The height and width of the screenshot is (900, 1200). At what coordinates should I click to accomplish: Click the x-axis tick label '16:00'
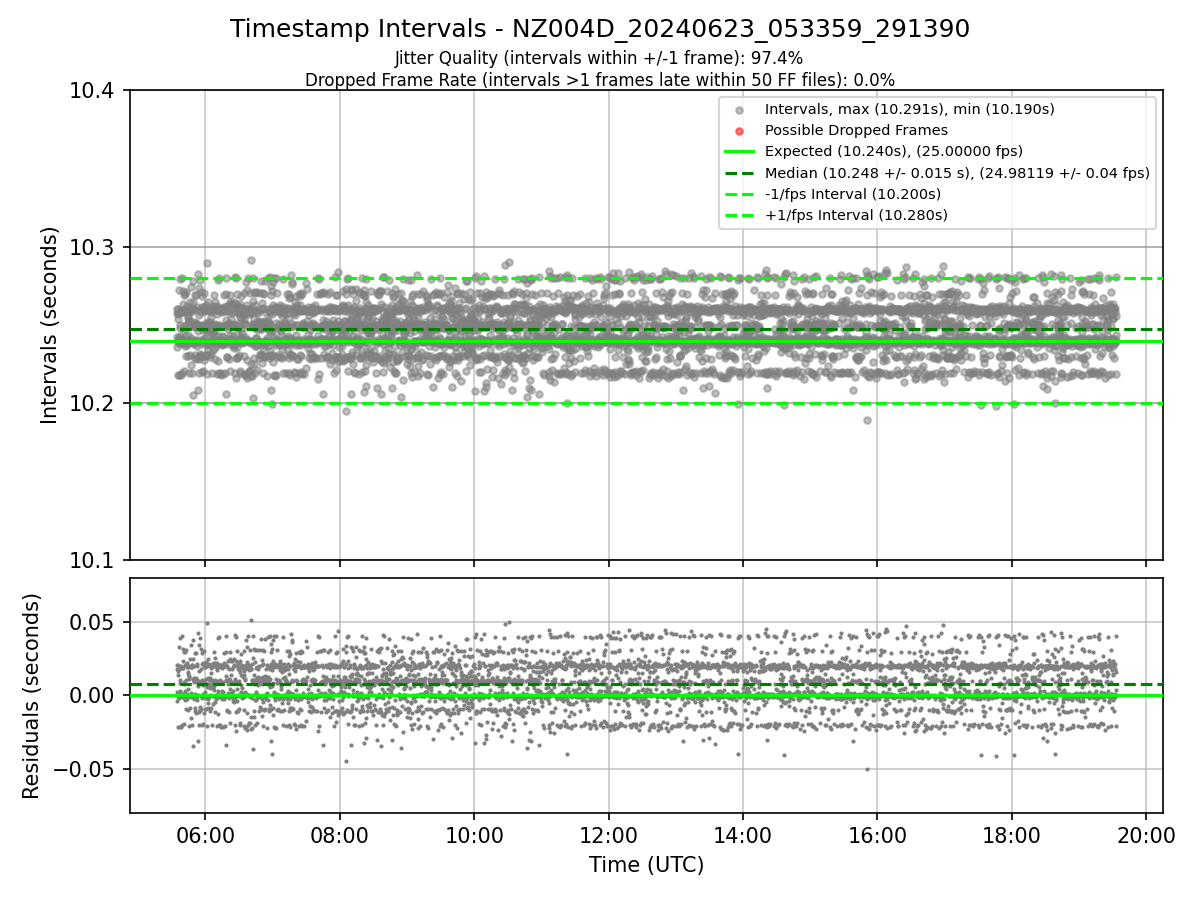[x=877, y=835]
